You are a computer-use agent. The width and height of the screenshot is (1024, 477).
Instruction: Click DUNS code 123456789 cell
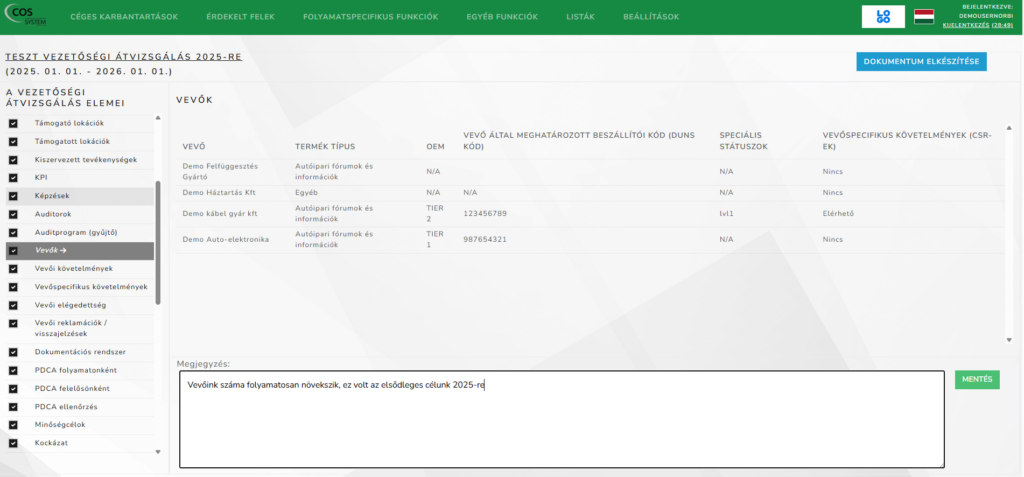tap(485, 214)
